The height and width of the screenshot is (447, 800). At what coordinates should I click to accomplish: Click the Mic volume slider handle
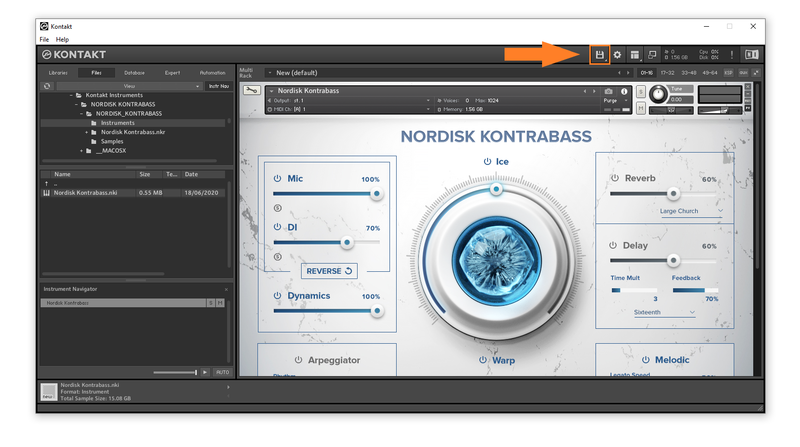point(377,194)
